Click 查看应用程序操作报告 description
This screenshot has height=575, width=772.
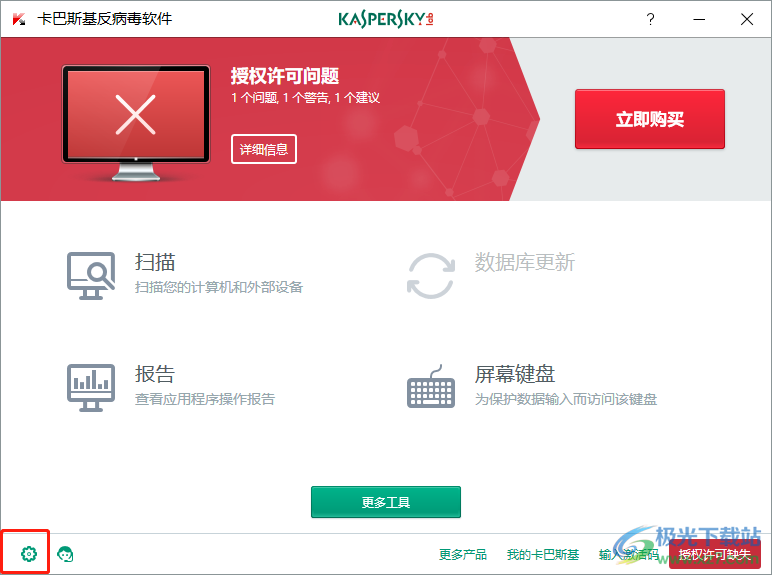pyautogui.click(x=205, y=399)
